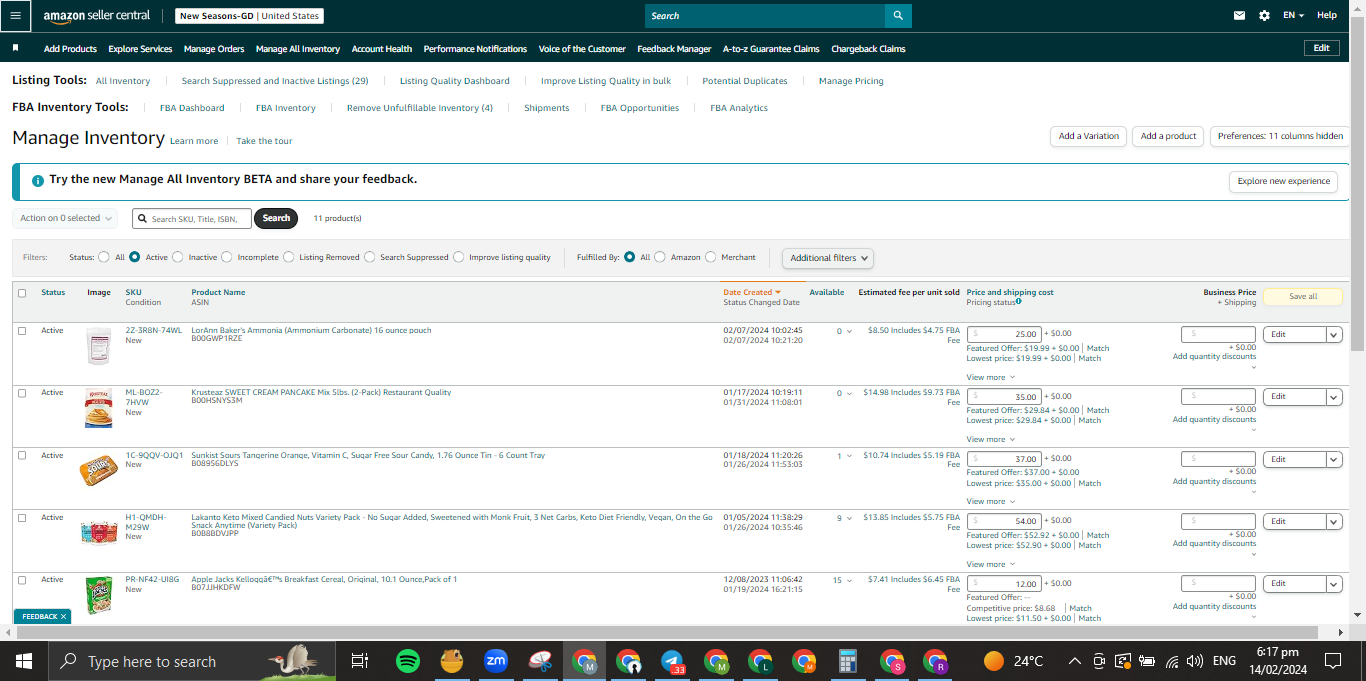This screenshot has height=681, width=1366.
Task: Click the black Search button next to SKU field
Action: (x=276, y=218)
